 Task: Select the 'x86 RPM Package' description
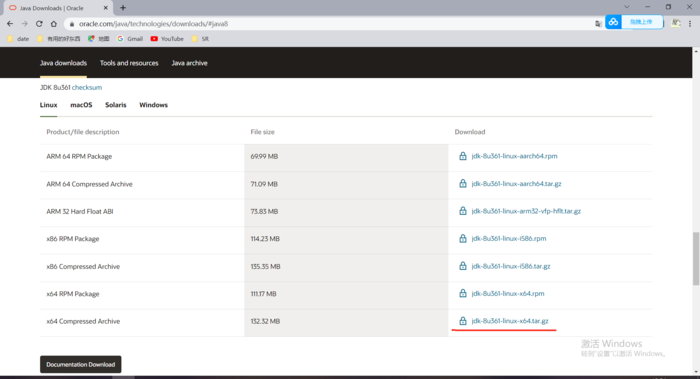[x=73, y=239]
